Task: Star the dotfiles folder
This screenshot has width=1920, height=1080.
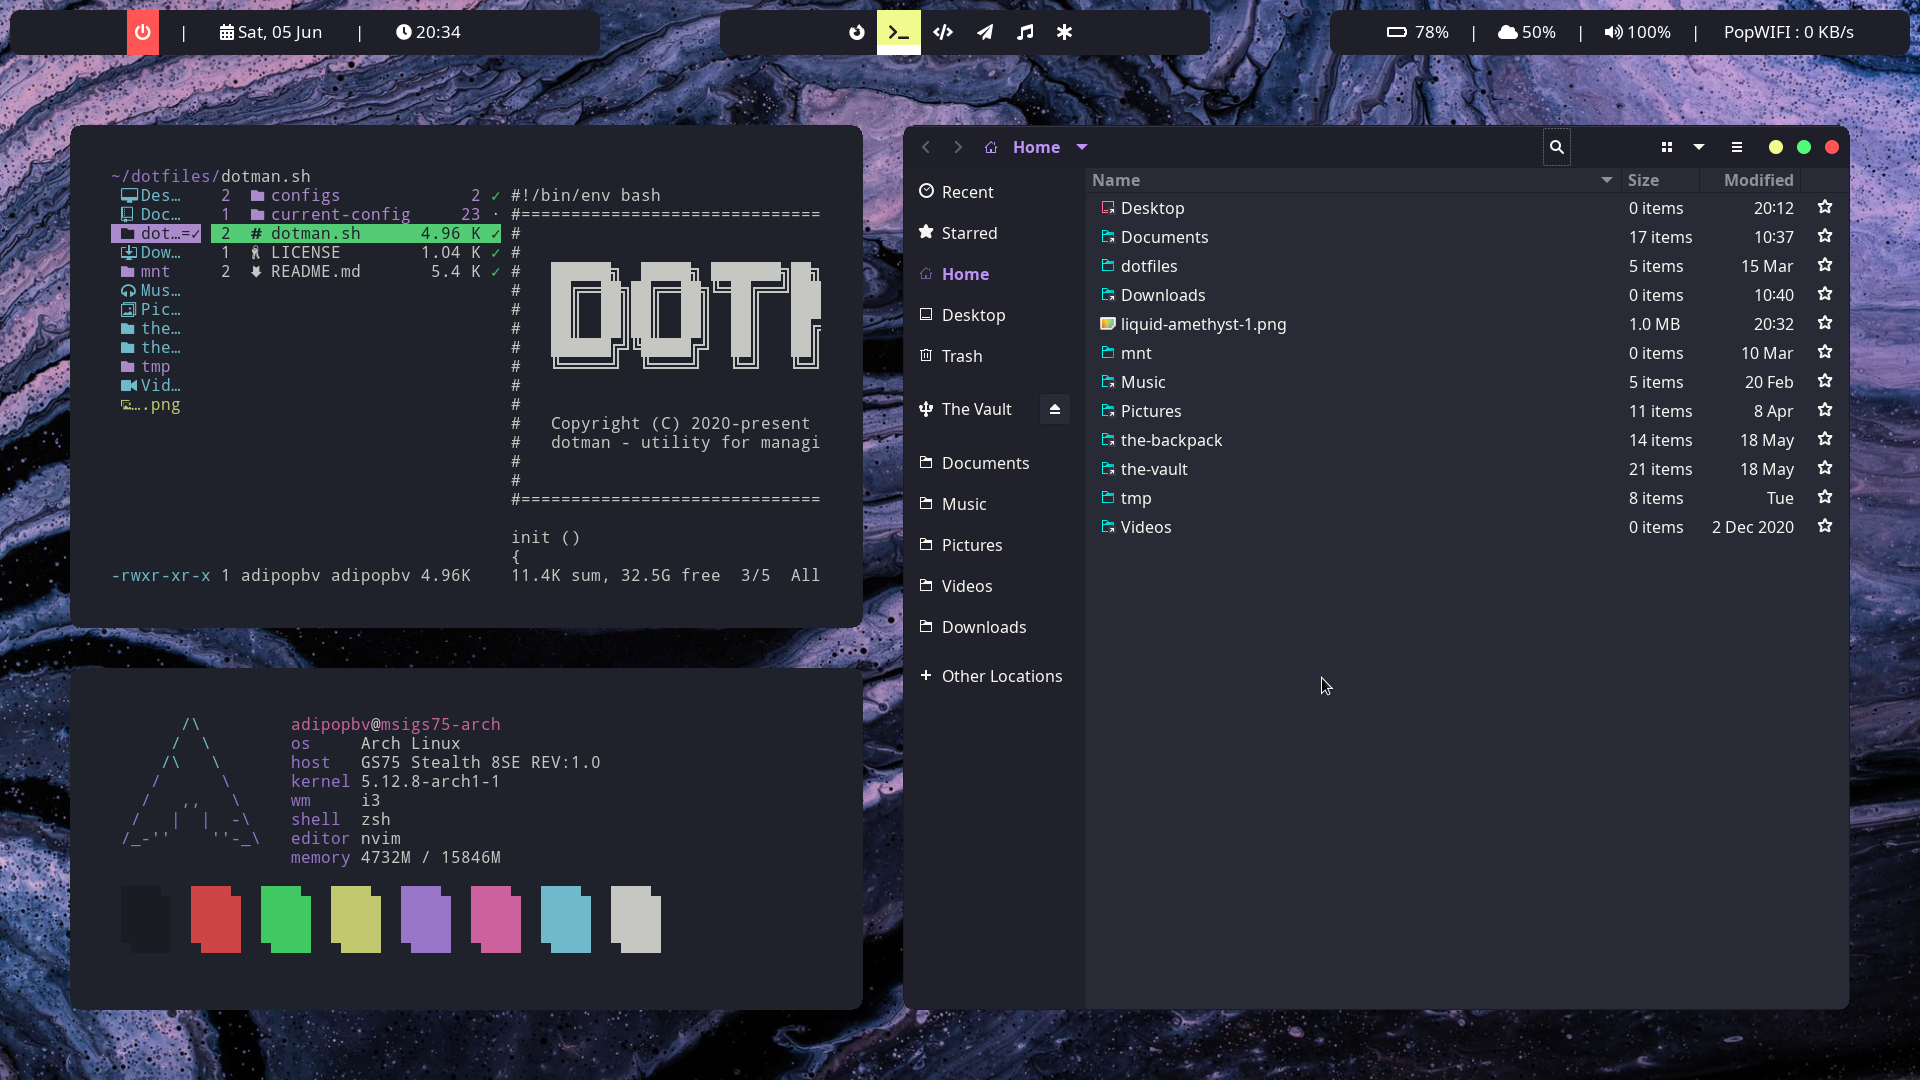Action: (x=1824, y=265)
